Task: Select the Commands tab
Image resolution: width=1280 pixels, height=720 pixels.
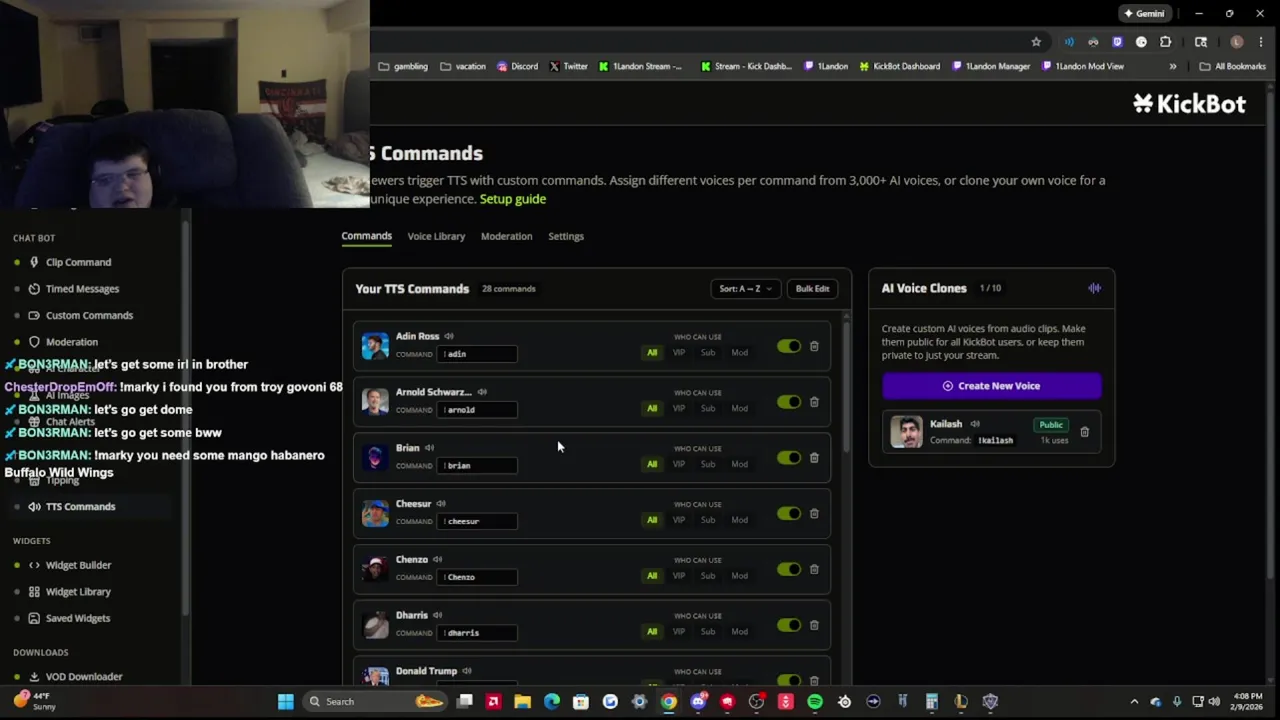Action: [367, 237]
